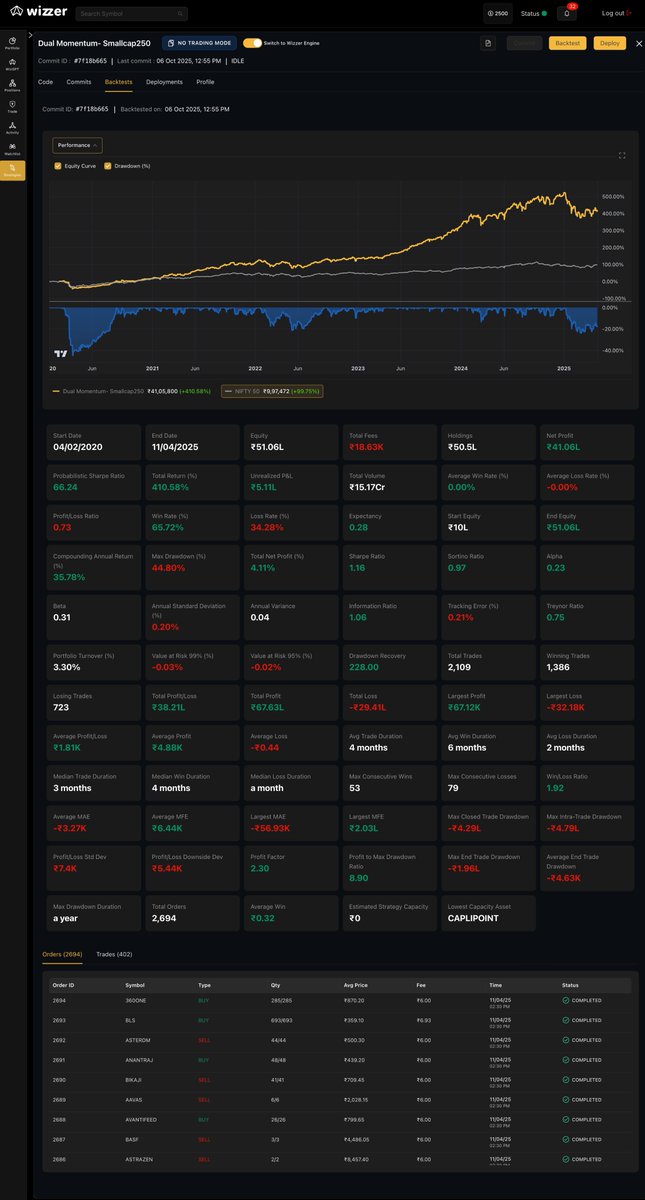Open the WizGPT sidebar icon
The height and width of the screenshot is (1200, 645).
(12, 66)
